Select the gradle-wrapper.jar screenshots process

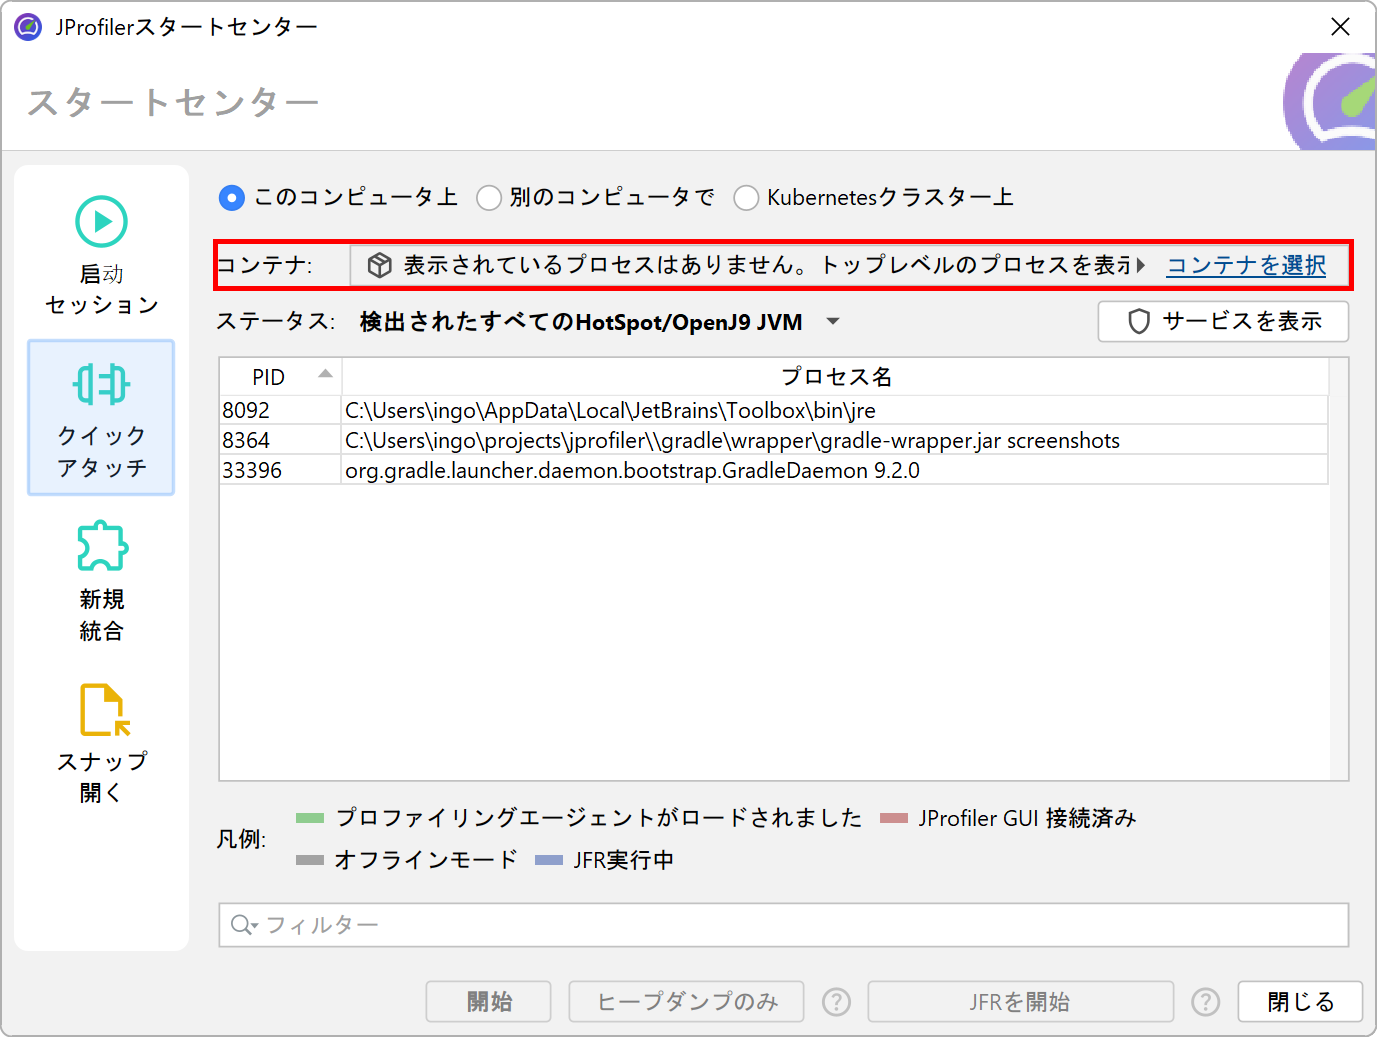point(835,440)
